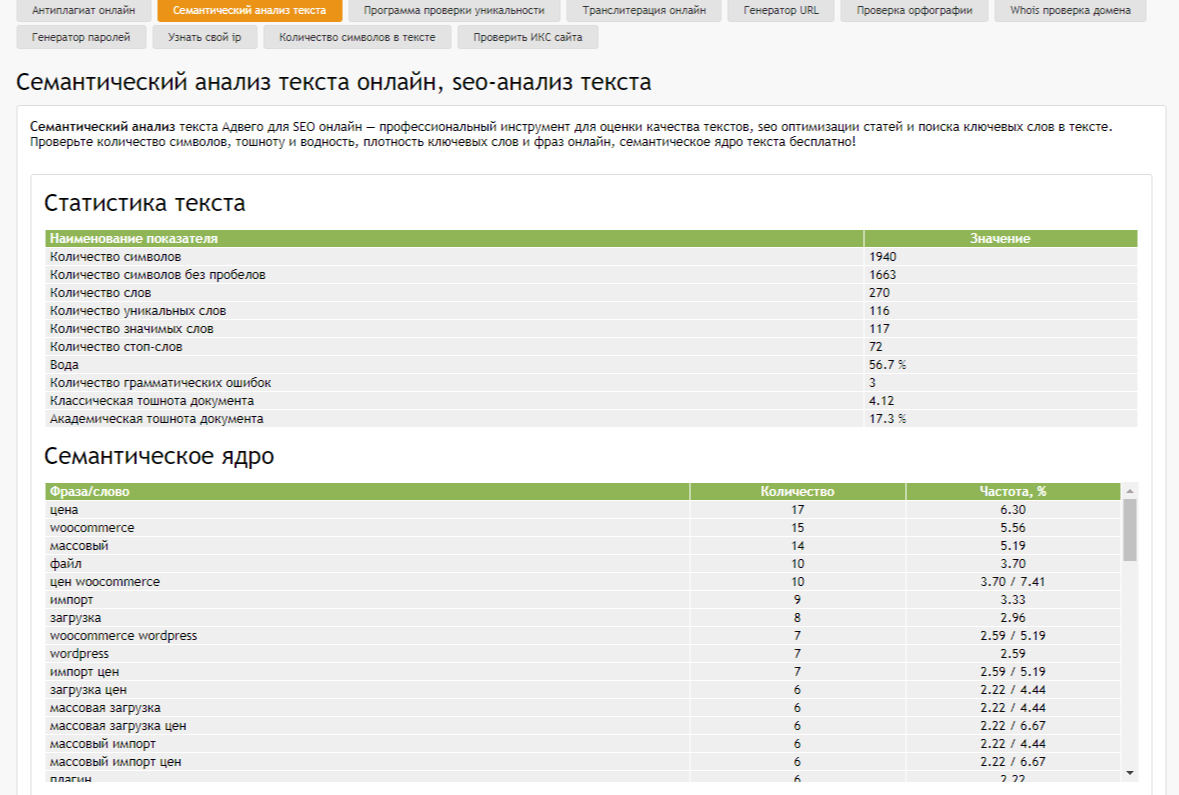Click Академическая тошнота документа row label

click(x=156, y=419)
